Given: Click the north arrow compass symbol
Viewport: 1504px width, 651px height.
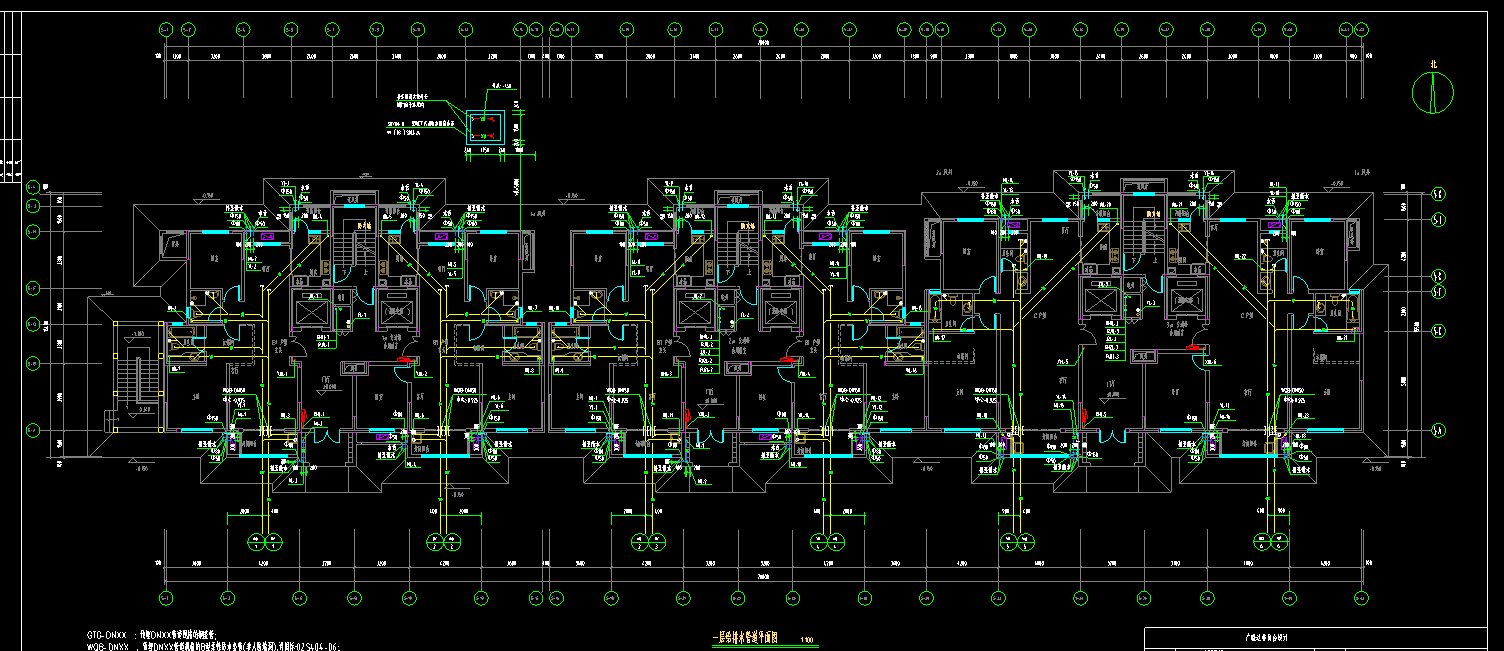Looking at the screenshot, I should [x=1432, y=92].
